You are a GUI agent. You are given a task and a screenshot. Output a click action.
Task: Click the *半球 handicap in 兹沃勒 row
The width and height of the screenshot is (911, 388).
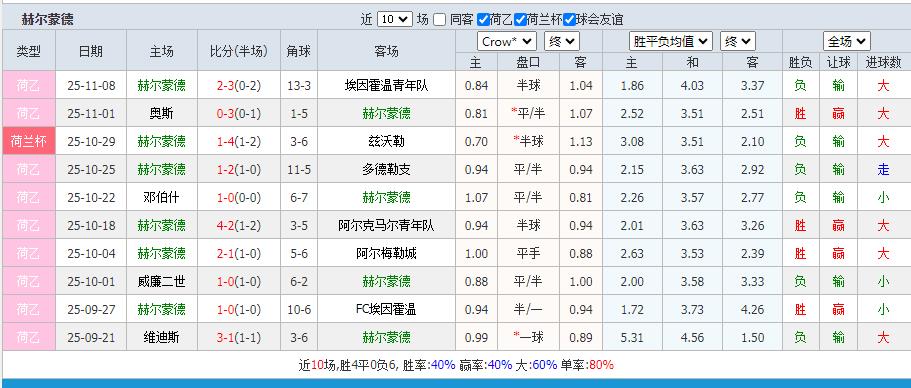tap(528, 142)
